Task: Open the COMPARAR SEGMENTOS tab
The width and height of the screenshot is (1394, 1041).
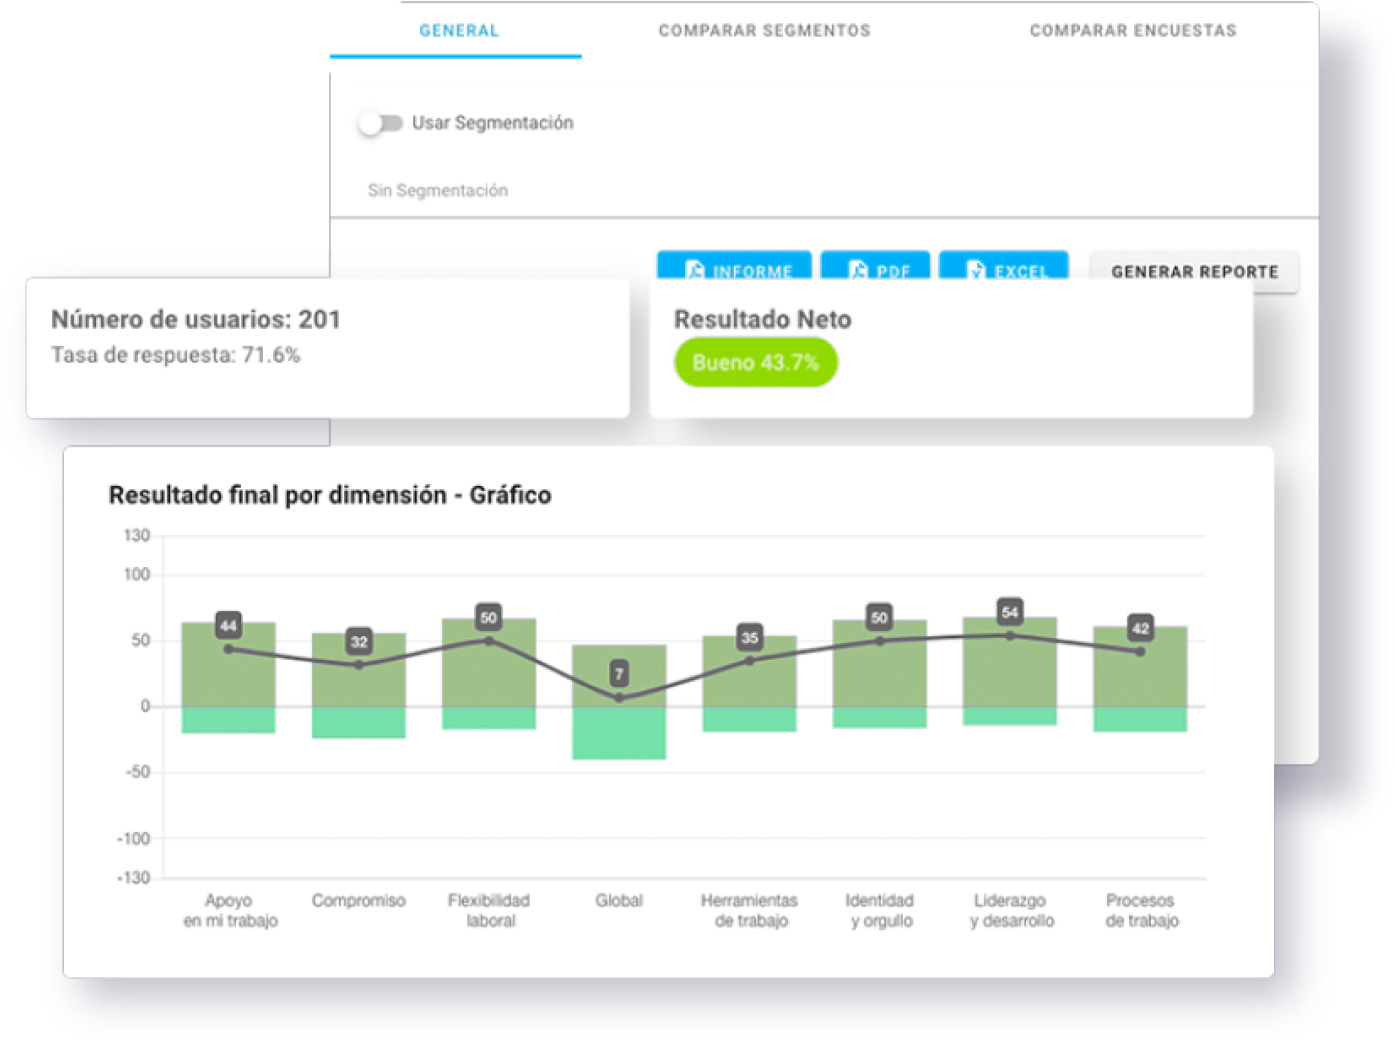Action: coord(764,31)
